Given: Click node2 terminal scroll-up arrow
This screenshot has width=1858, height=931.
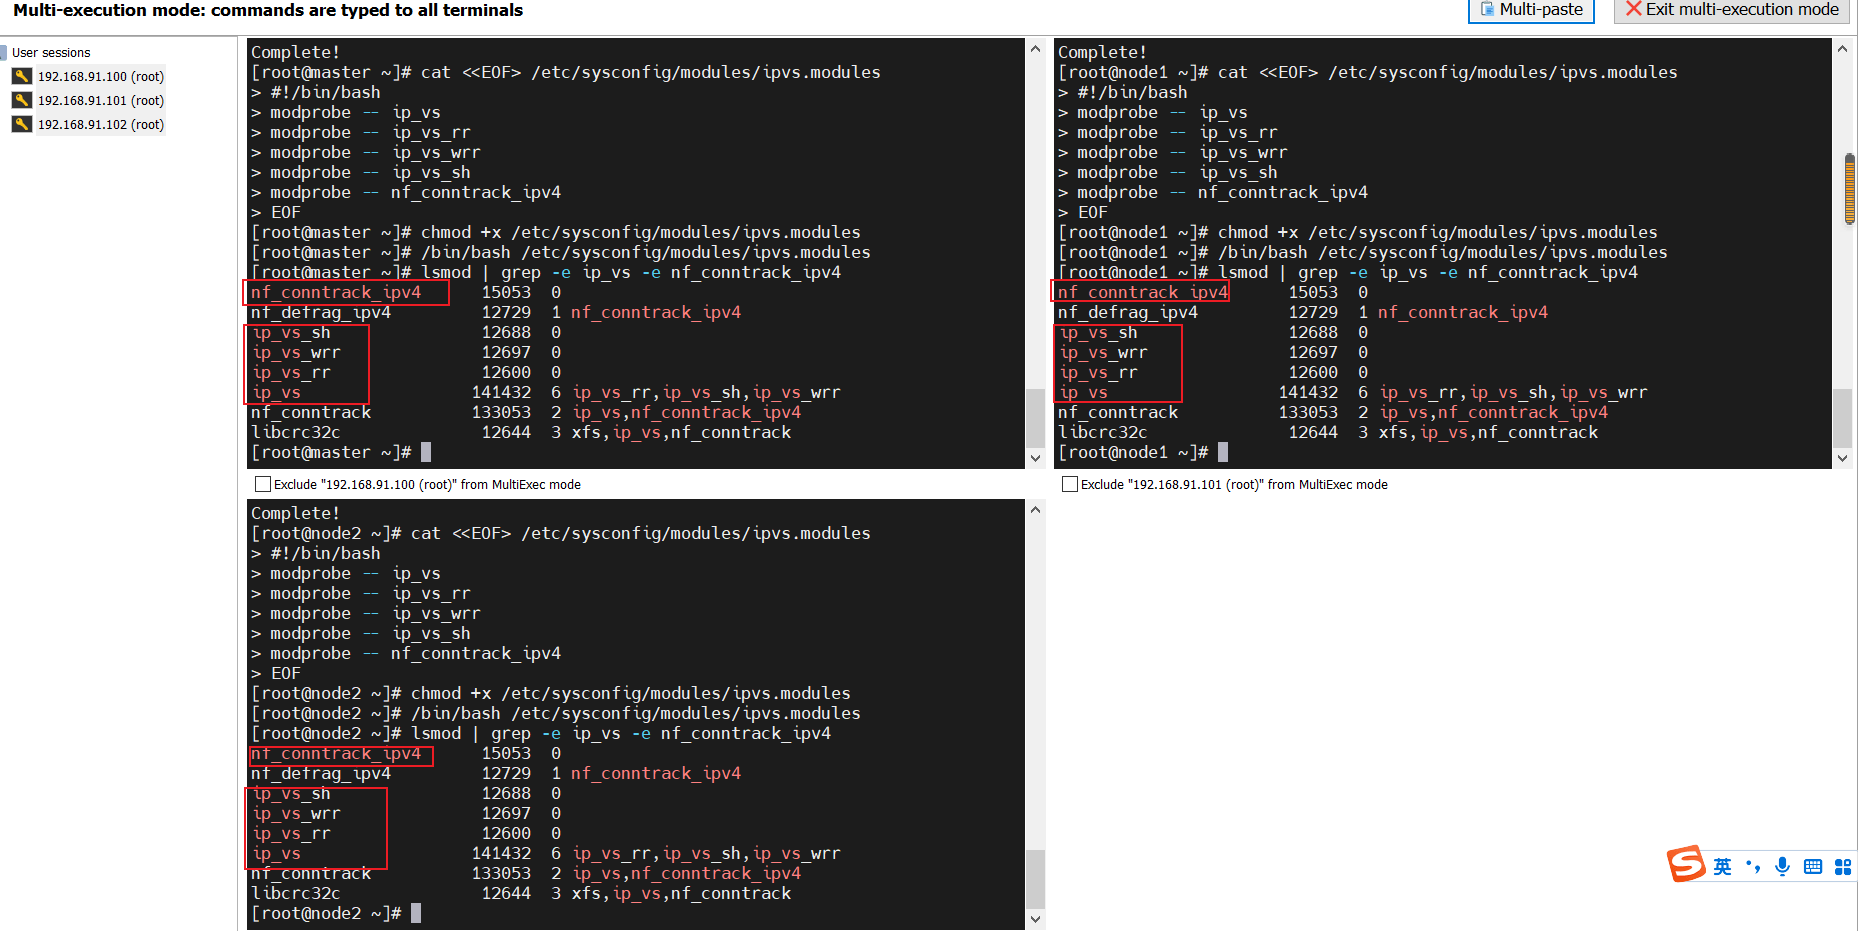Looking at the screenshot, I should tap(1035, 510).
